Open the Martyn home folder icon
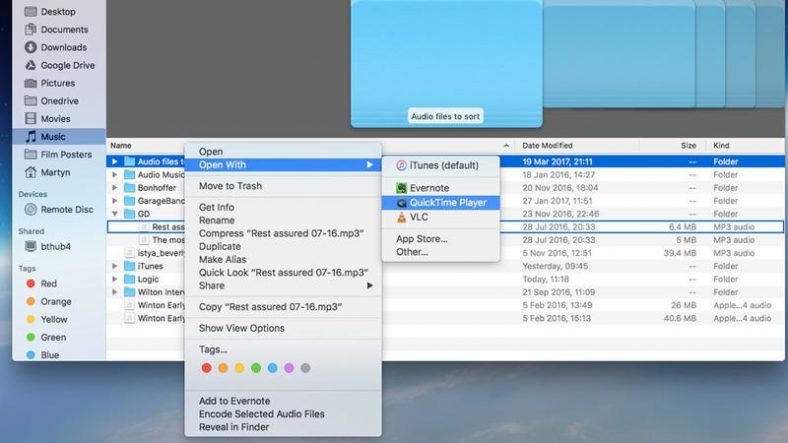 pos(31,172)
